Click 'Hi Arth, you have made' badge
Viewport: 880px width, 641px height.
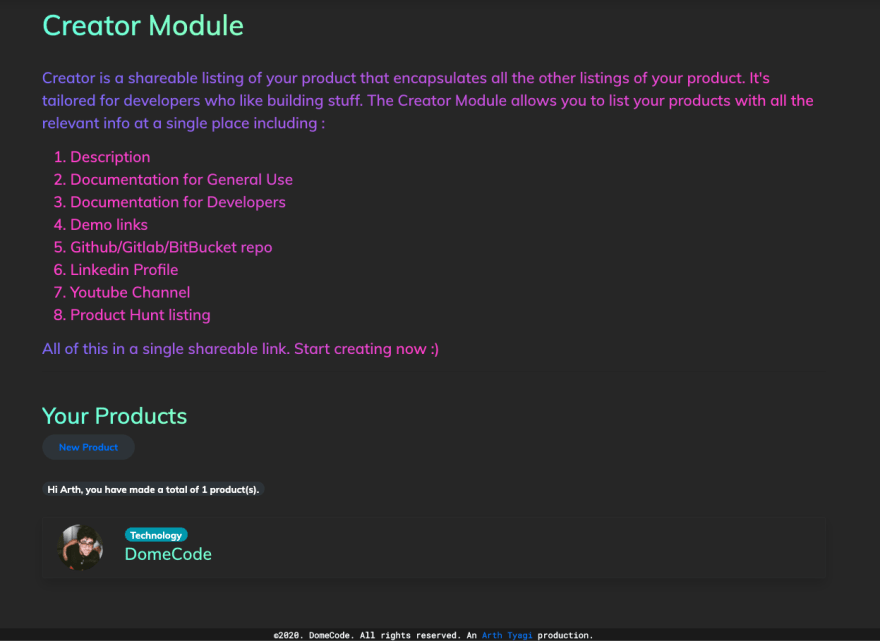[x=153, y=489]
